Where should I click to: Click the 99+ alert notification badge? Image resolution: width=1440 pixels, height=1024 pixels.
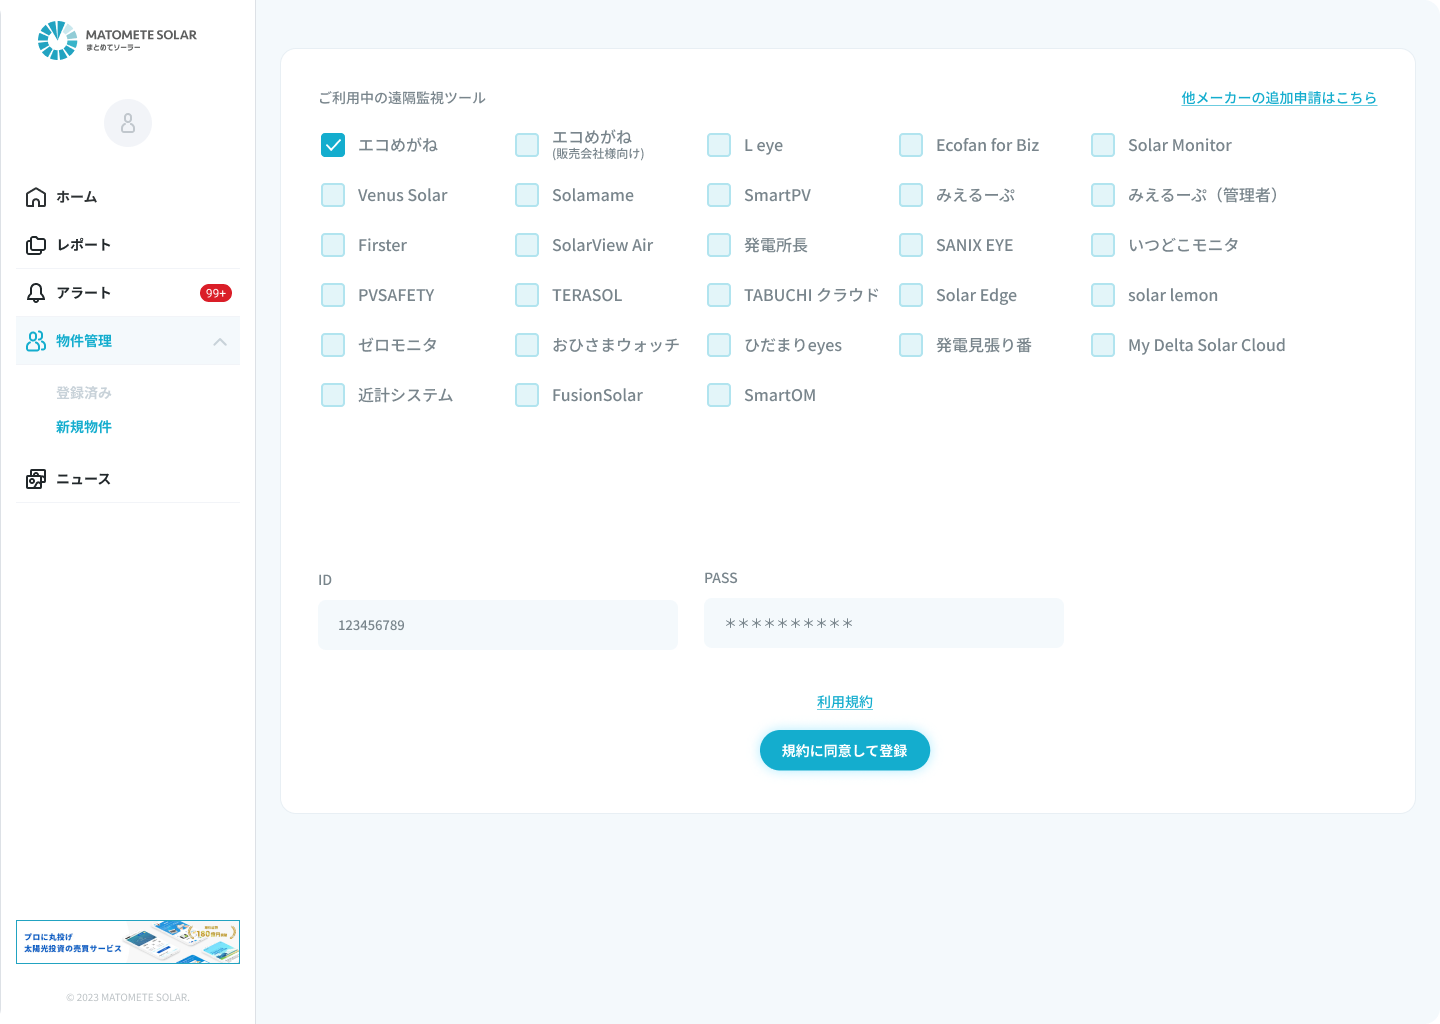(x=216, y=293)
